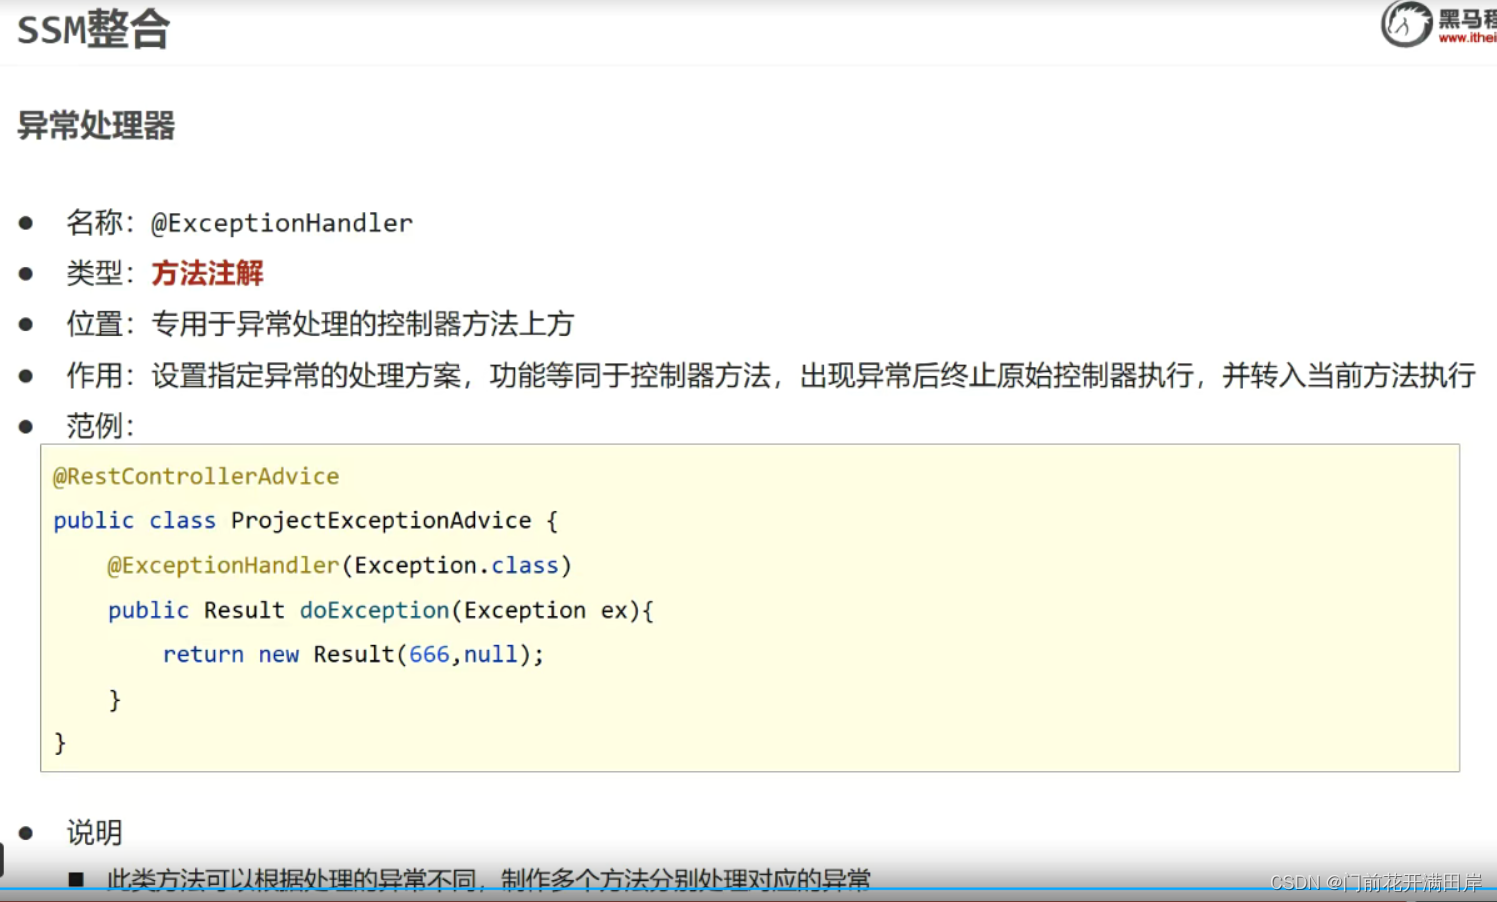This screenshot has width=1497, height=902.
Task: Click the SSM整合 slide title
Action: click(x=93, y=30)
